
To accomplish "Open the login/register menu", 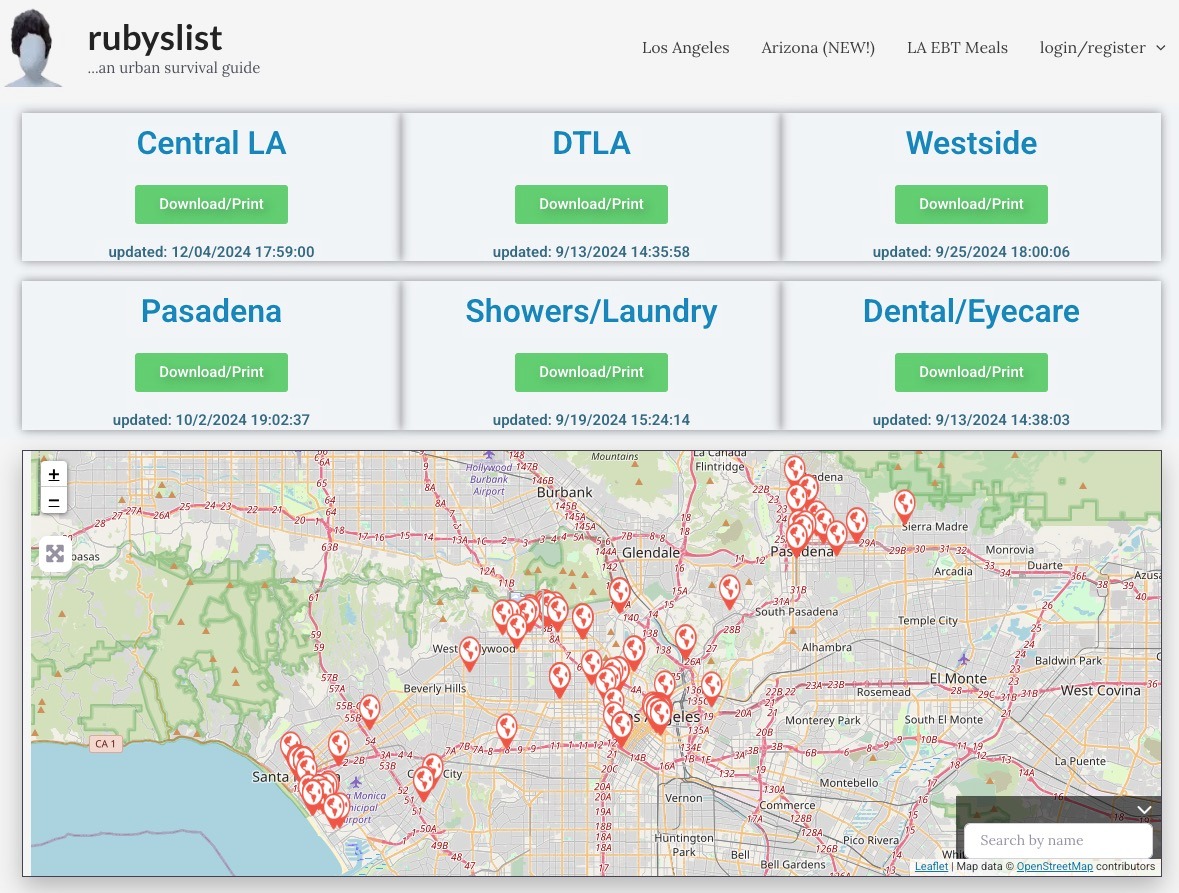I will [1092, 48].
